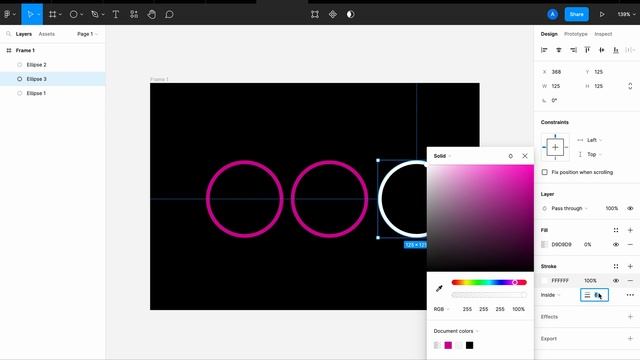The image size is (640, 360).
Task: Click the user avatar A
Action: (552, 14)
